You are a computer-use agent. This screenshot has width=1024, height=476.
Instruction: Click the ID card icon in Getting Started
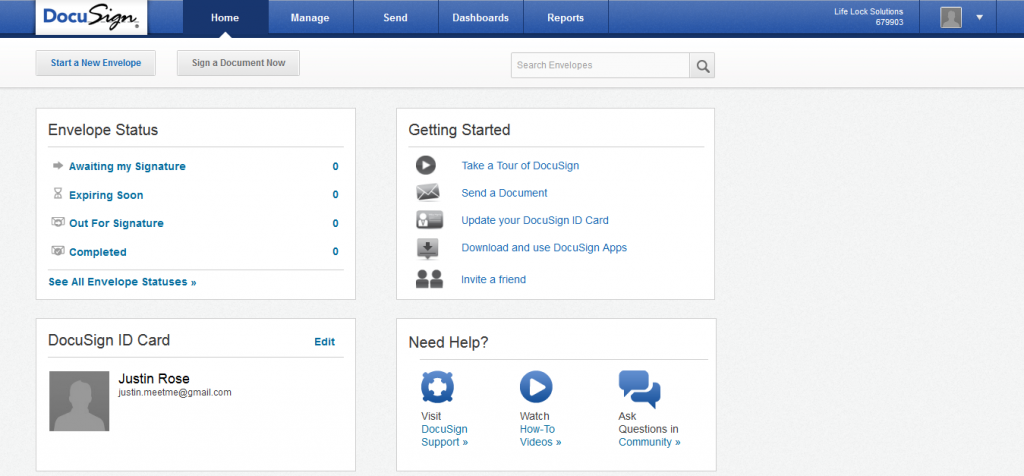pos(429,220)
